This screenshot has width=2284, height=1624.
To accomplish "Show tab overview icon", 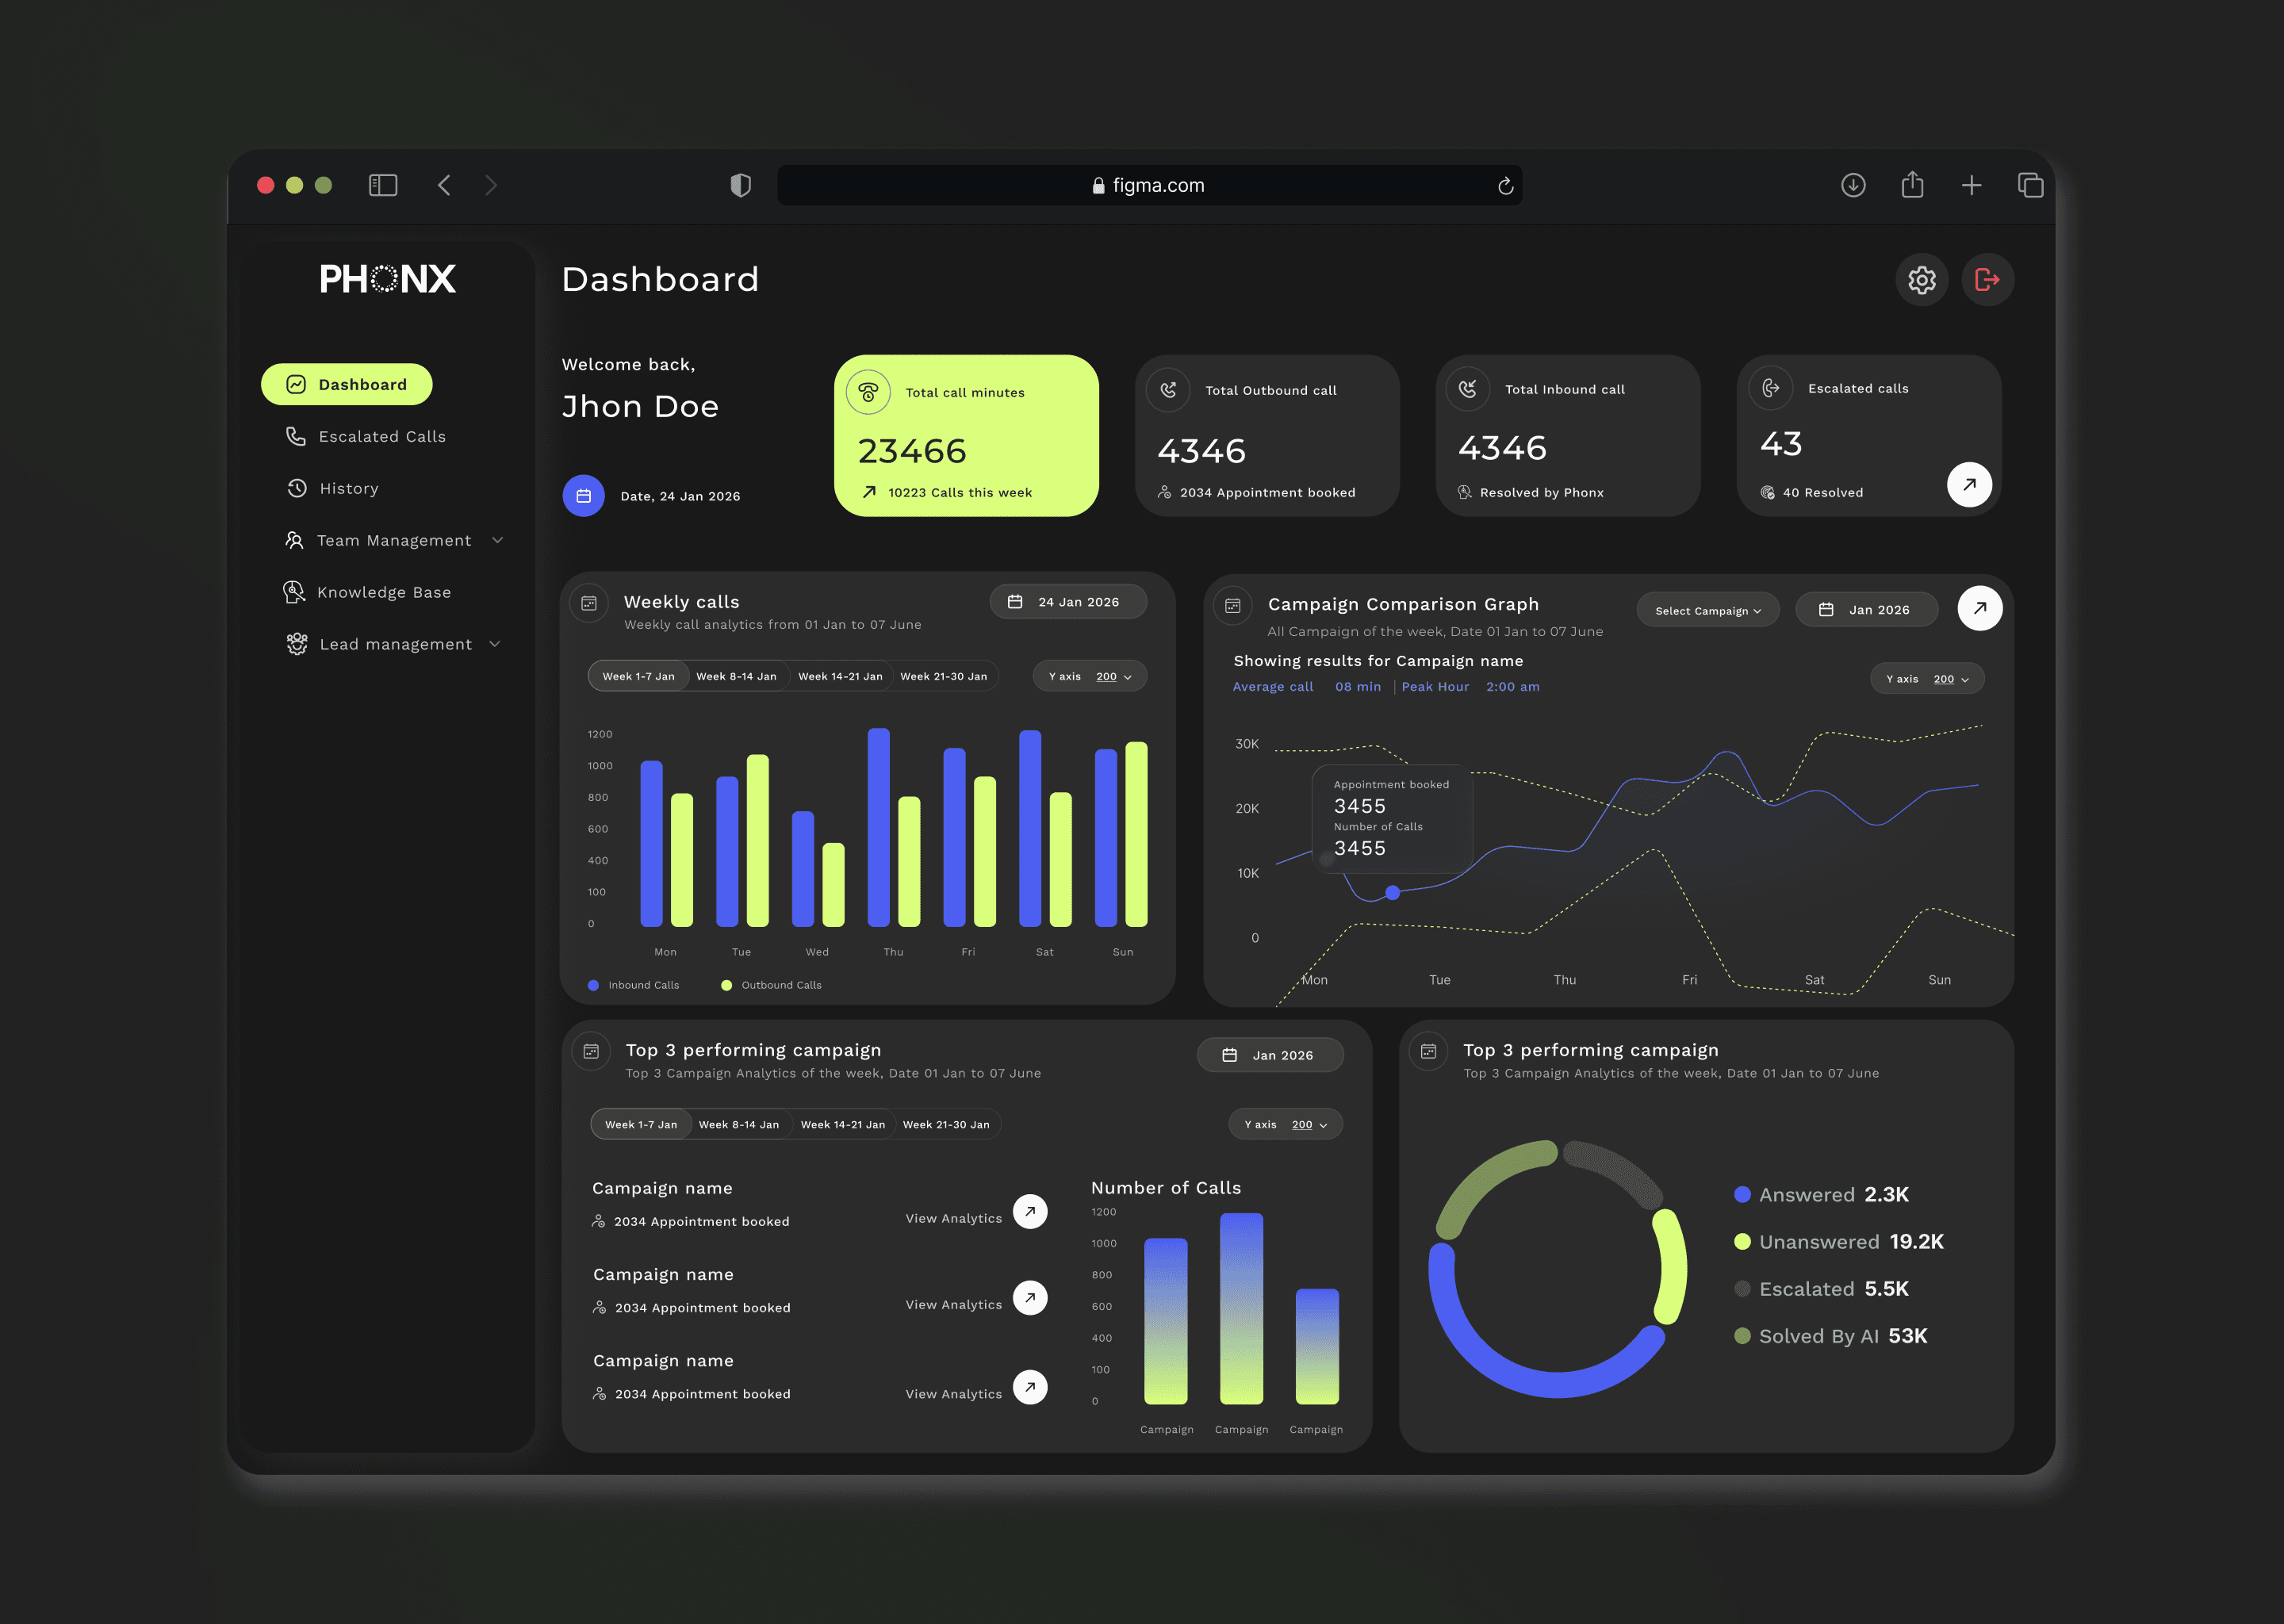I will 2030,185.
